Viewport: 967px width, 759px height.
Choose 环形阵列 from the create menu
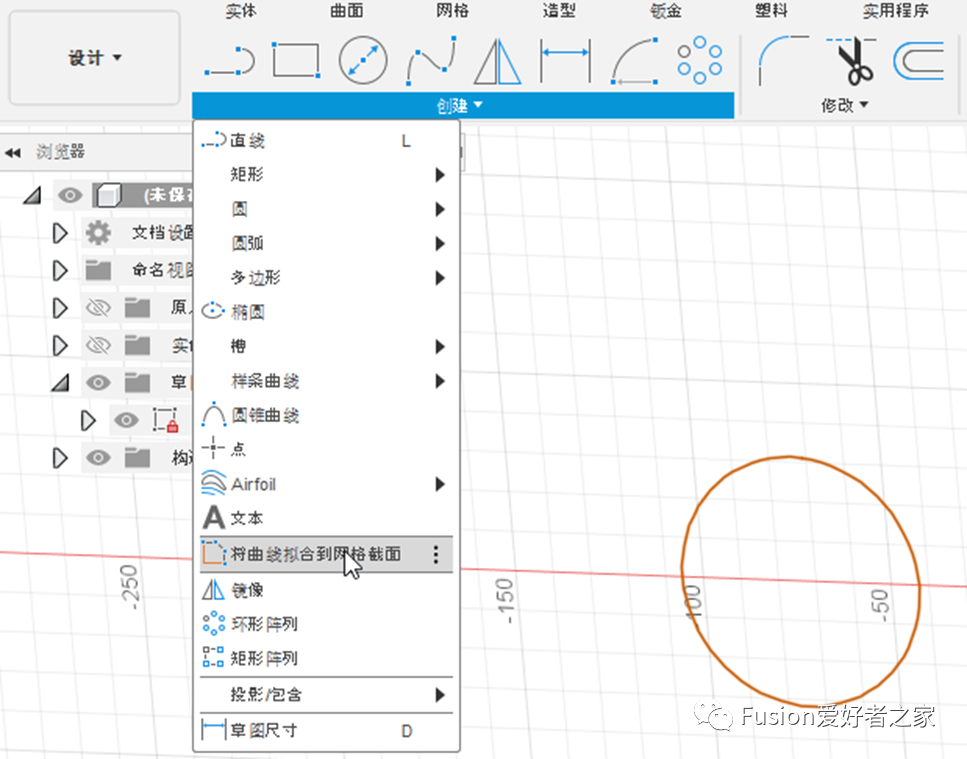tap(264, 624)
